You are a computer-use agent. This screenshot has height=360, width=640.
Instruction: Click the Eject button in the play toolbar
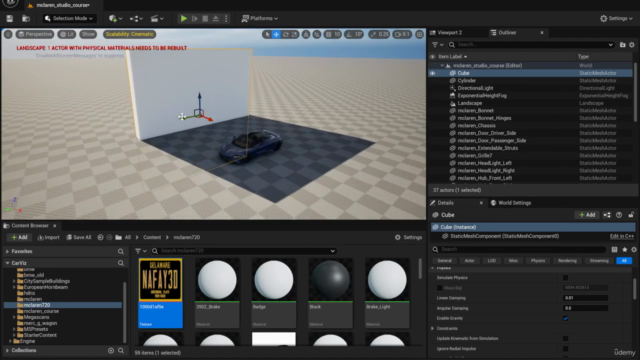[216, 18]
